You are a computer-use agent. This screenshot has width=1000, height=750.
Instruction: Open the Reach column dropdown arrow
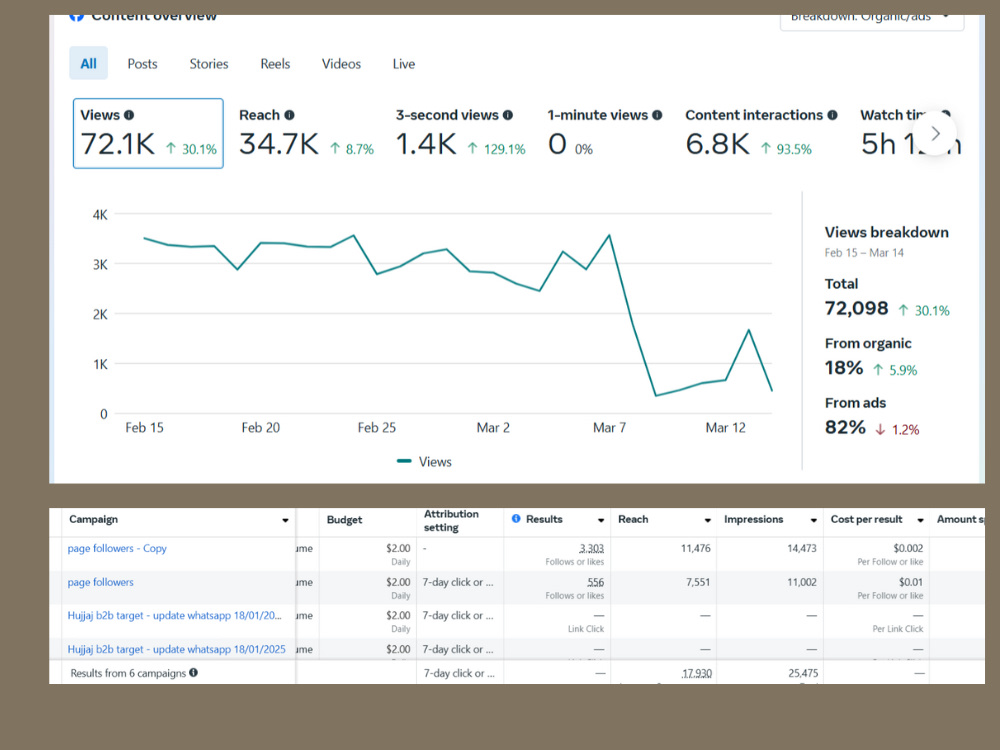pos(707,520)
